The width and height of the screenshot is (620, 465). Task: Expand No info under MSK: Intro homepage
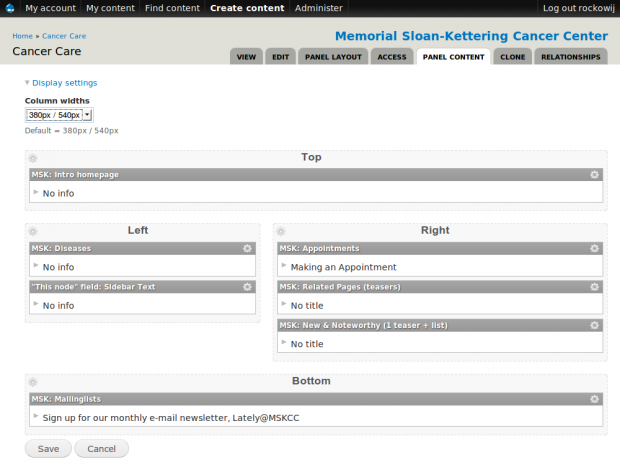(x=36, y=192)
